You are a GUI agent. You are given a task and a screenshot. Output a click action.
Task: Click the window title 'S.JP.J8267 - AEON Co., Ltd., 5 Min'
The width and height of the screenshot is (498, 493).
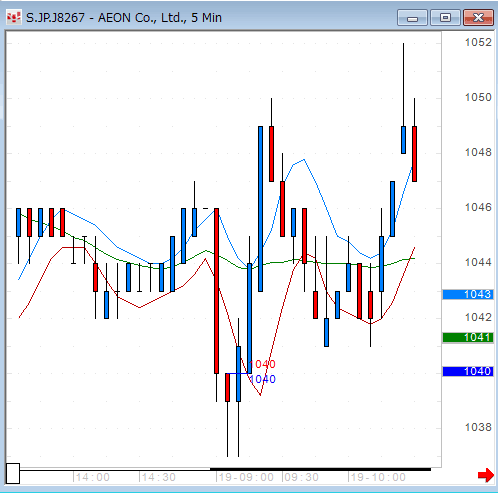coord(124,18)
